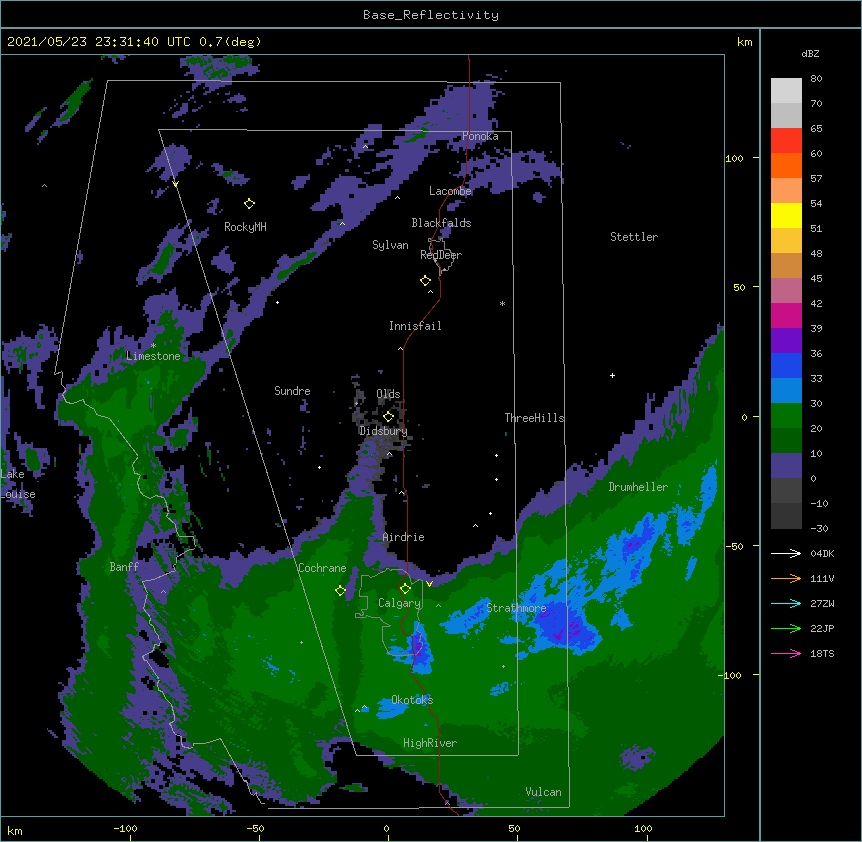
Task: Click the Banff label
Action: tap(124, 567)
